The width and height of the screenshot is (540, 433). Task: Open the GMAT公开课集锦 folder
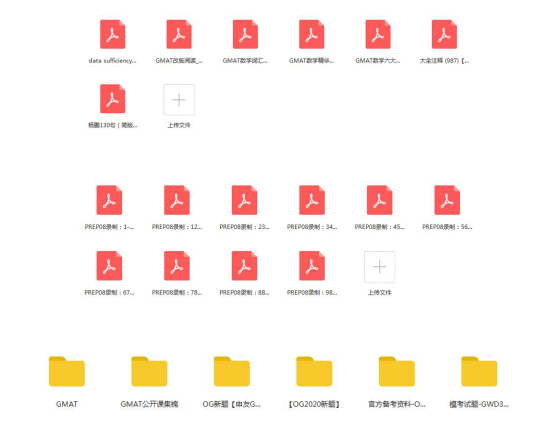coord(149,371)
